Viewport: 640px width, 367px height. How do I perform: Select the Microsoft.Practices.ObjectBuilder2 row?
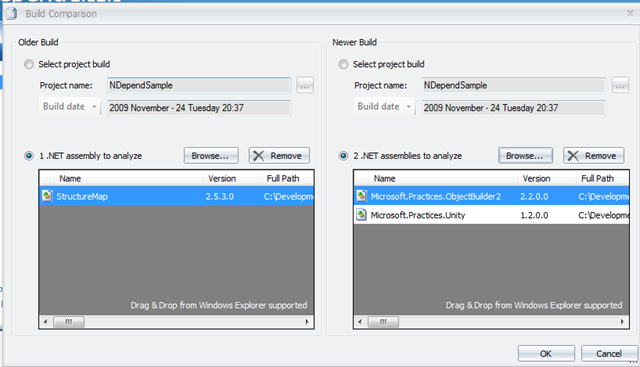pos(491,196)
